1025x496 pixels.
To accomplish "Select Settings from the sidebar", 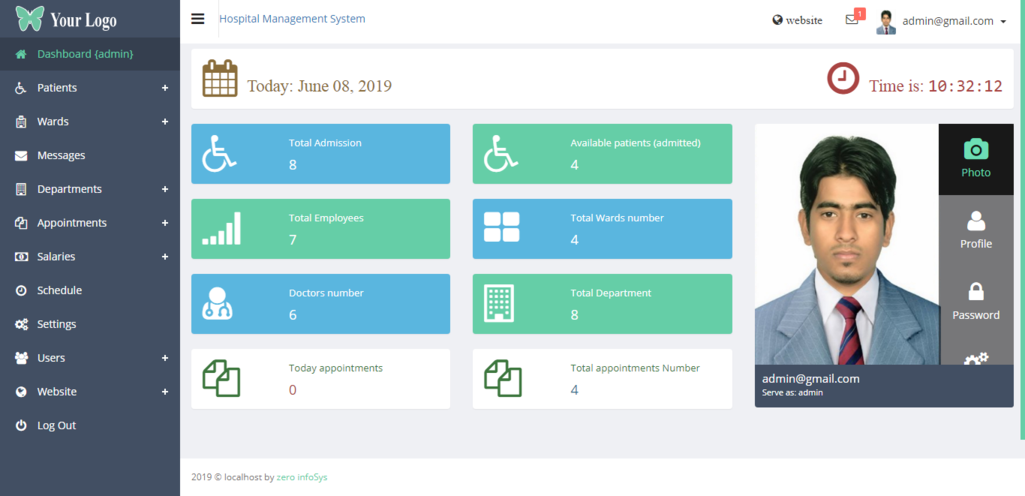I will (x=56, y=324).
